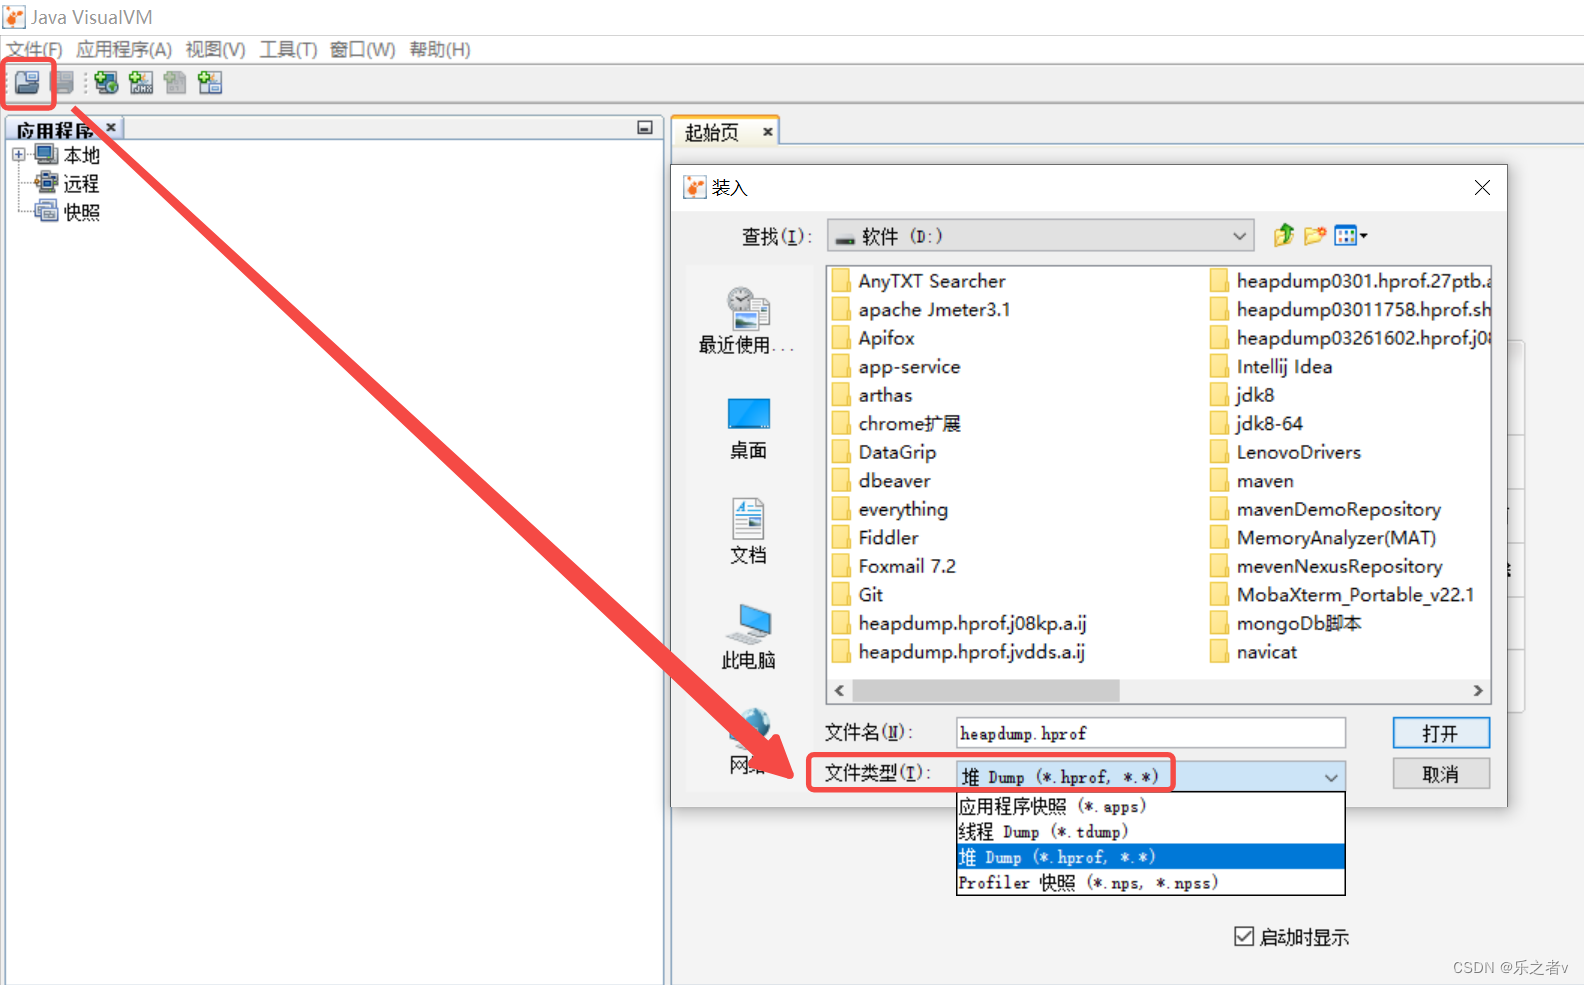The width and height of the screenshot is (1584, 985).
Task: Click the file name input field
Action: 1150,733
